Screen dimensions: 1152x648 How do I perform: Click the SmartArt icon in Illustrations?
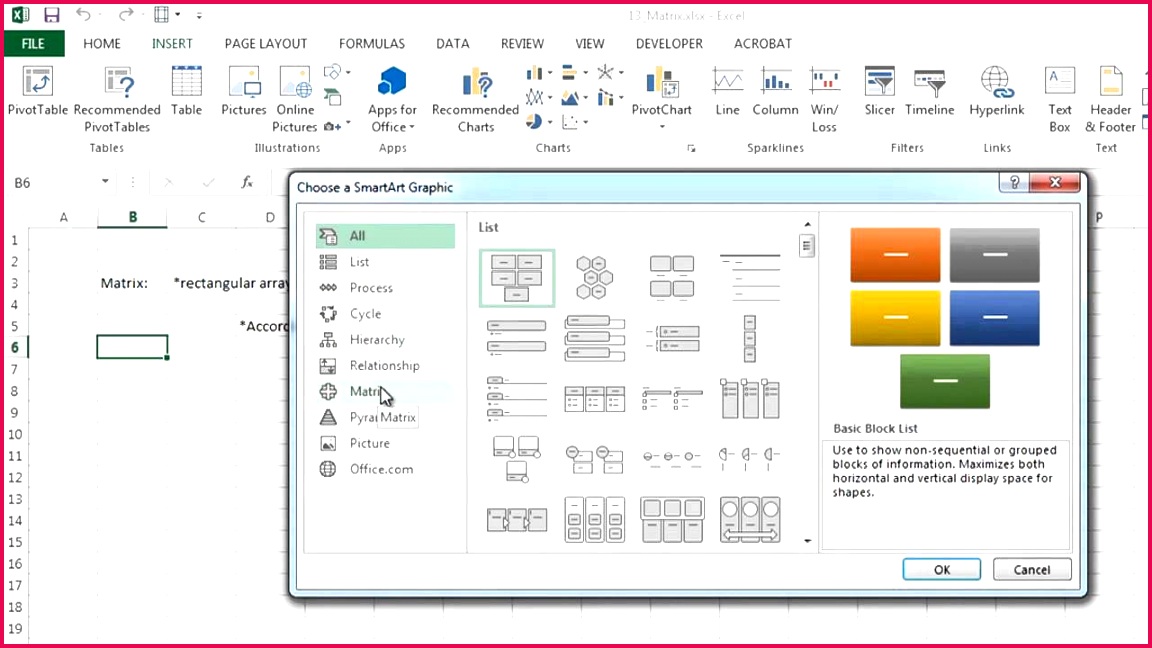[333, 98]
